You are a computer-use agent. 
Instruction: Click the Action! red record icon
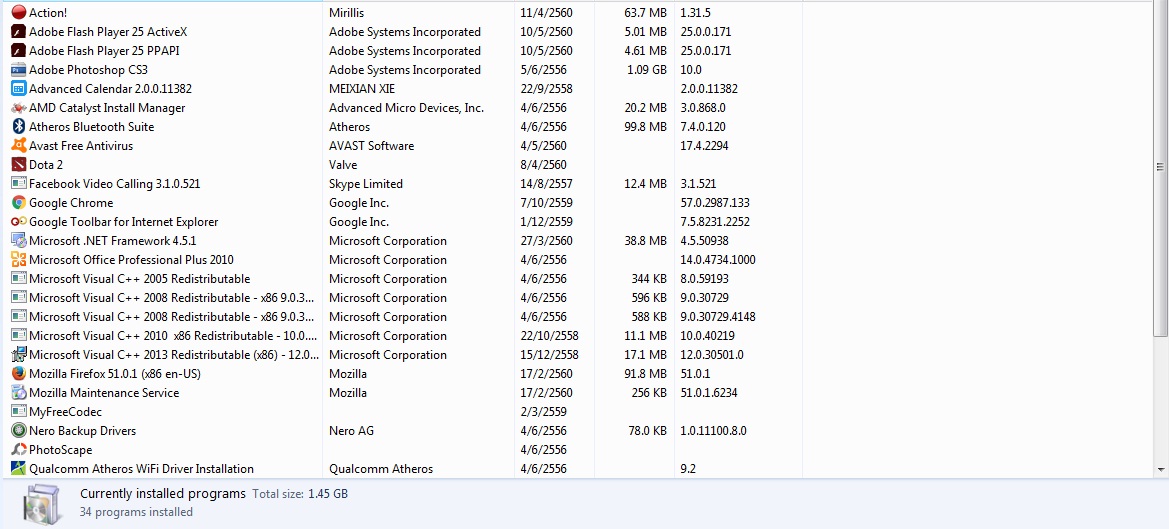click(19, 13)
